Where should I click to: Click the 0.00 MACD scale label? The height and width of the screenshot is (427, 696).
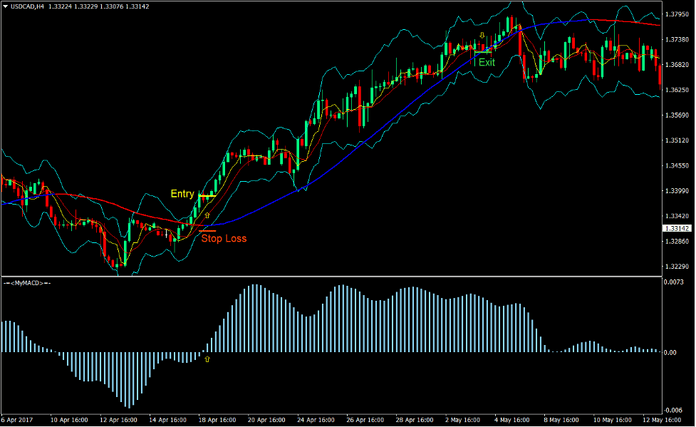coord(670,352)
